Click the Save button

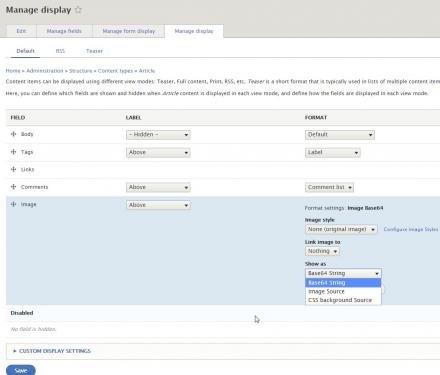tap(21, 370)
